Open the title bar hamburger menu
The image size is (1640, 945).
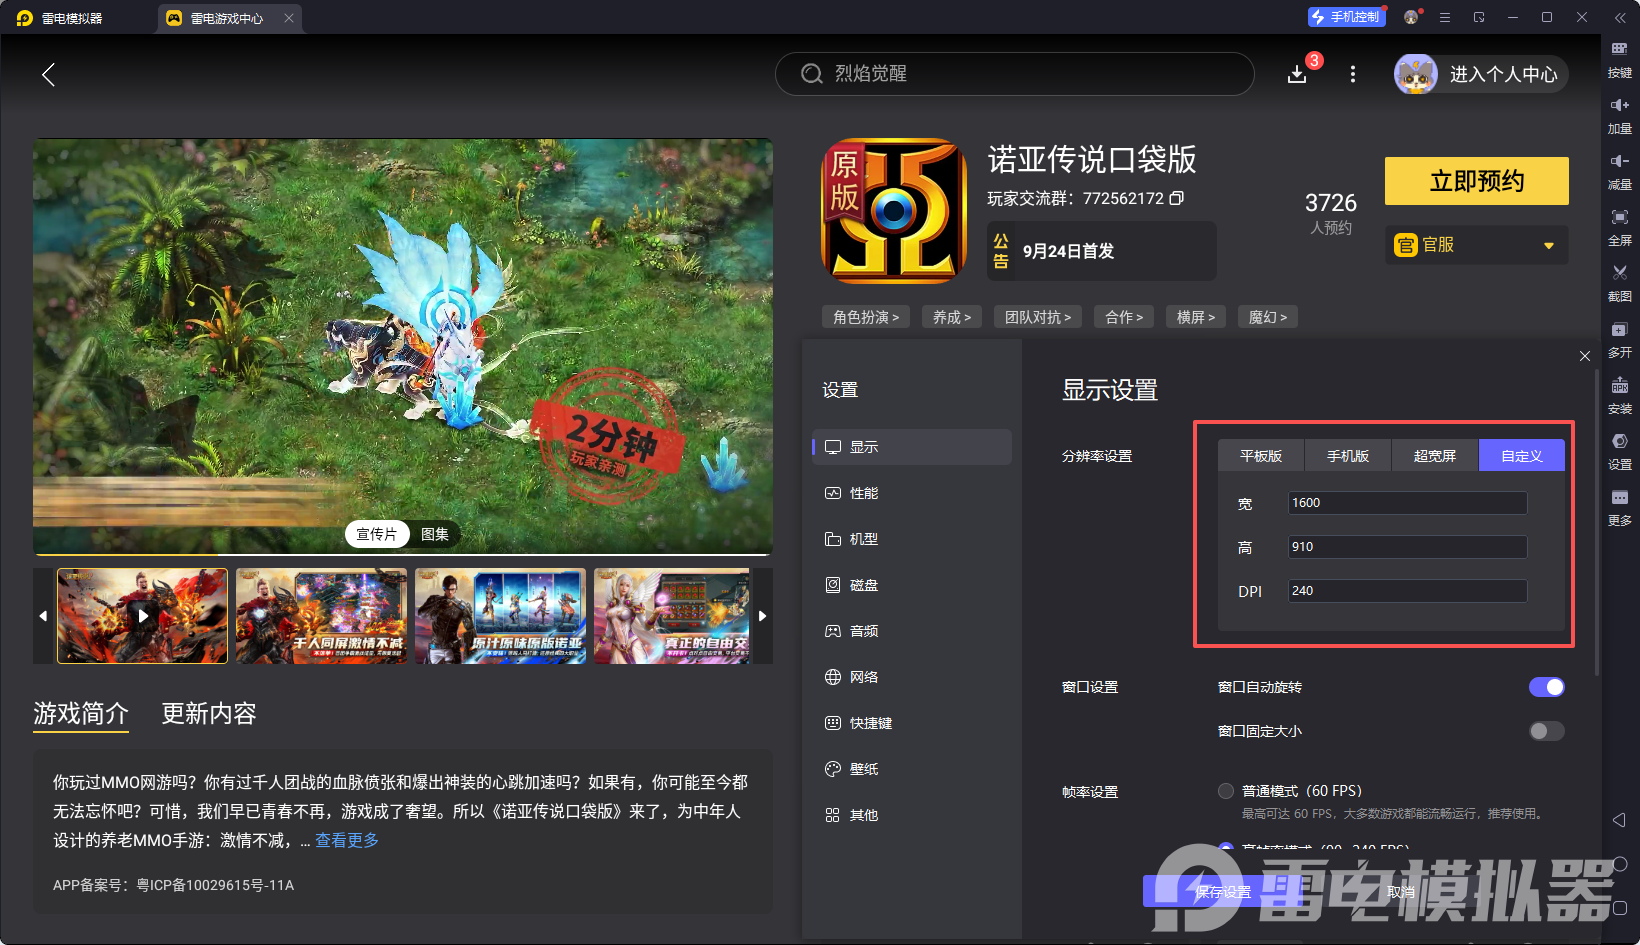coord(1445,17)
